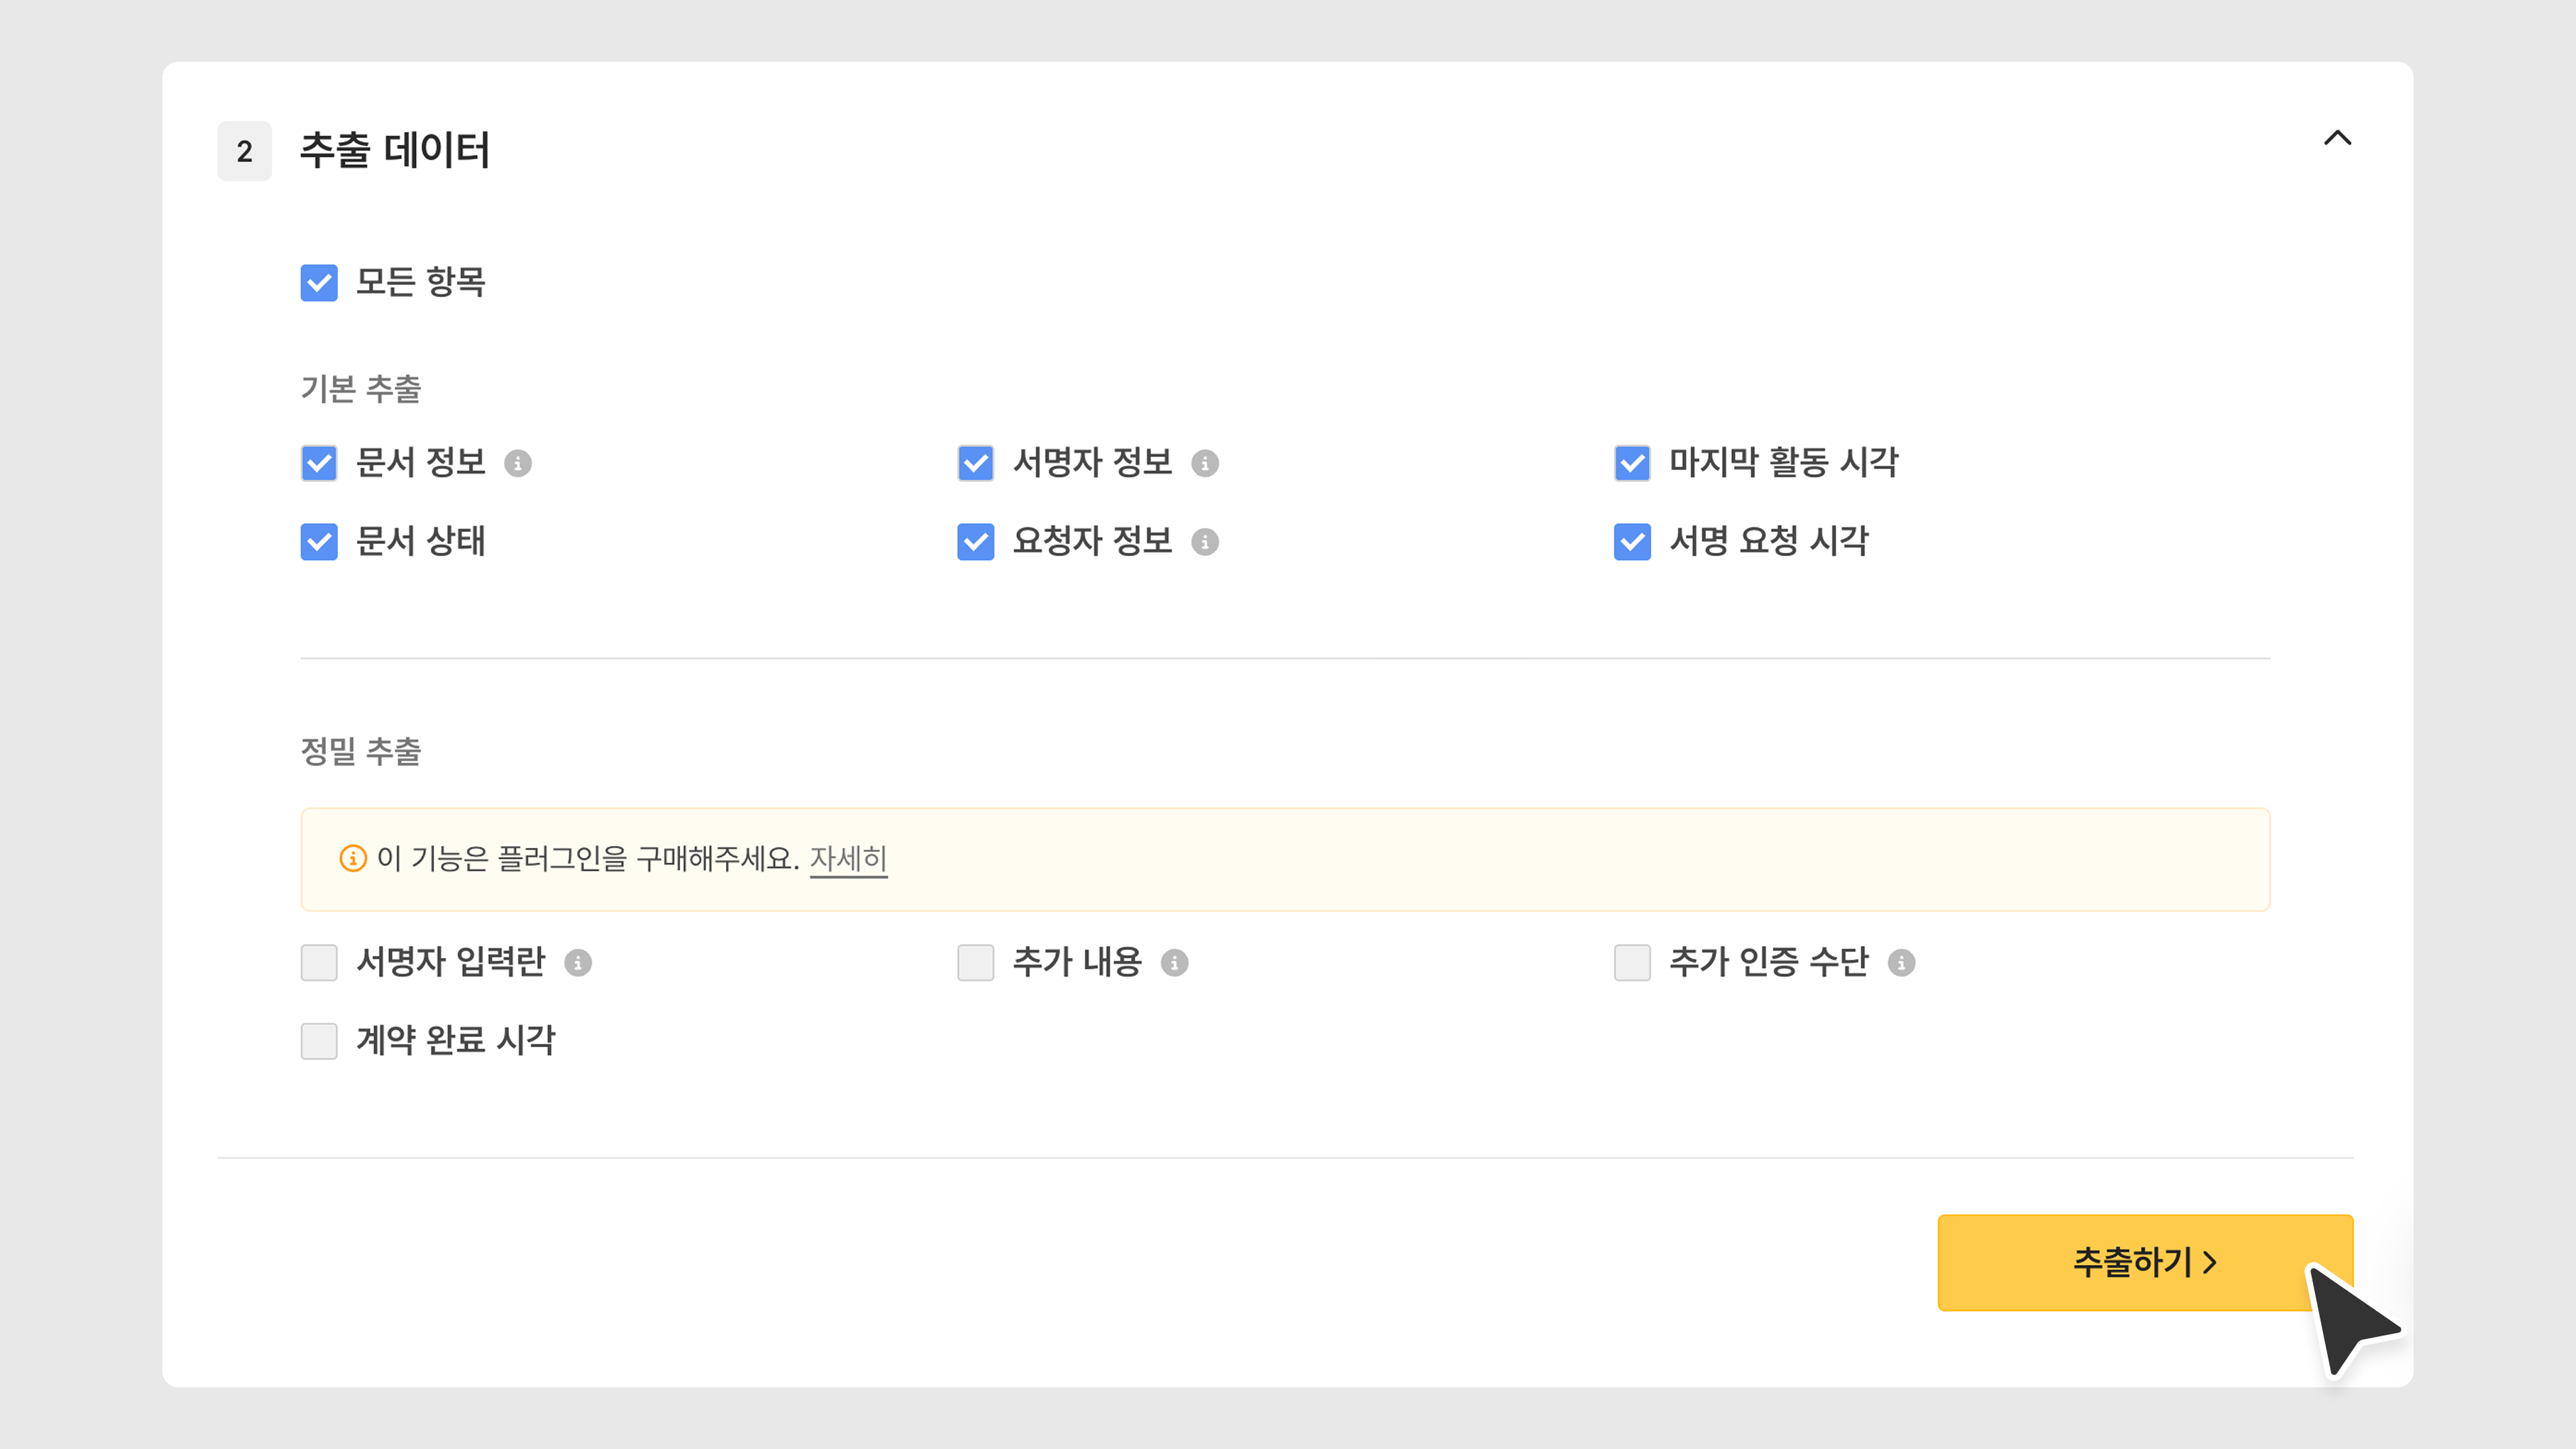Collapse the 추출 데이터 section chevron
The image size is (2576, 1449).
(x=2337, y=138)
